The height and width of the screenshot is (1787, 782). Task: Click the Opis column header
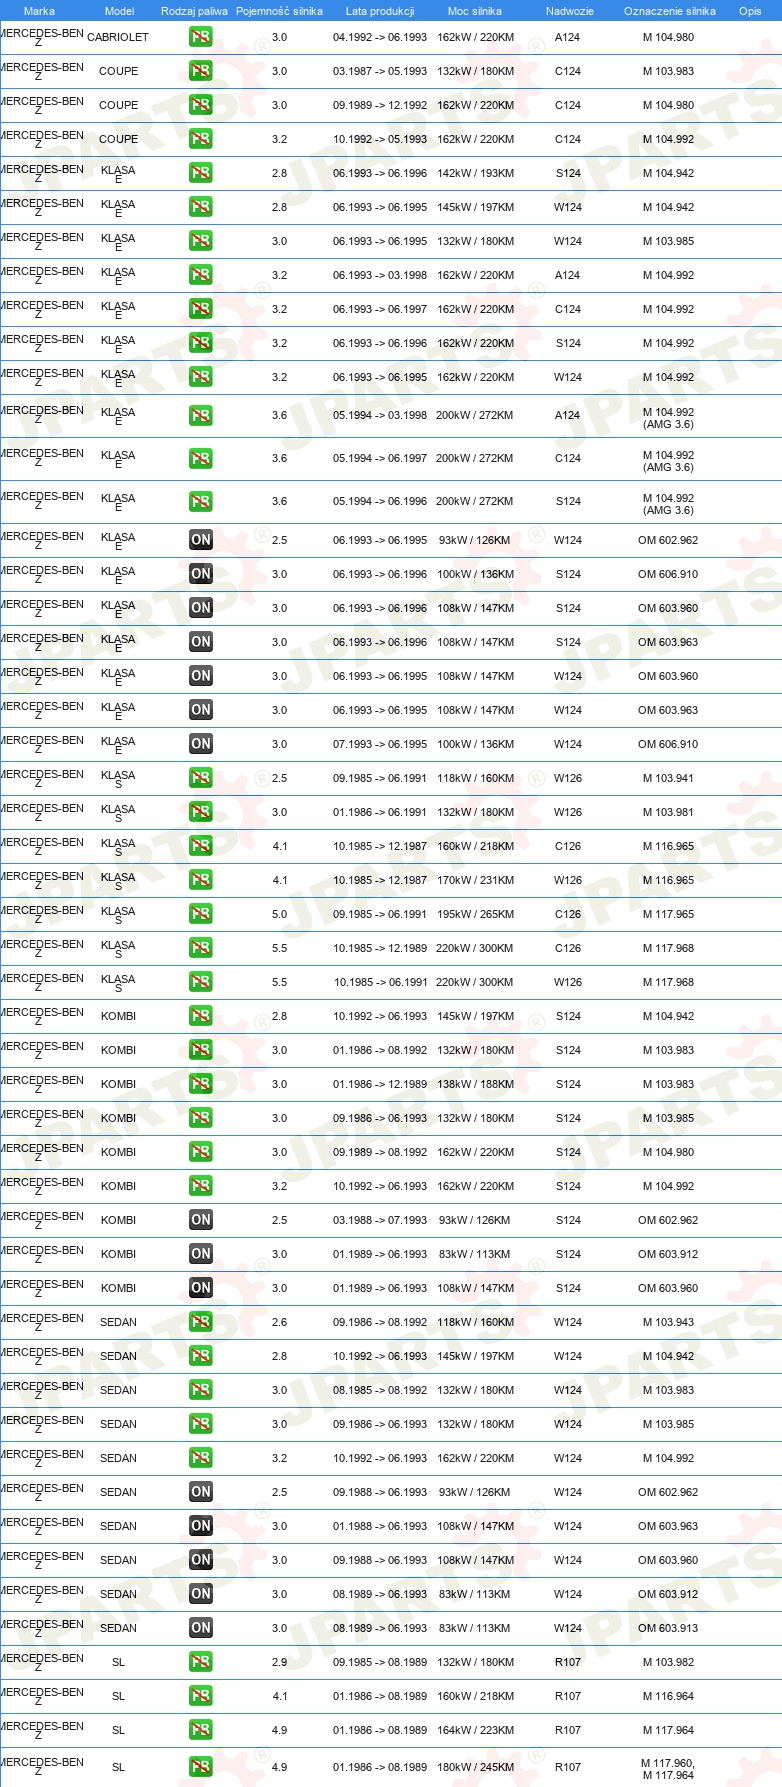click(750, 11)
